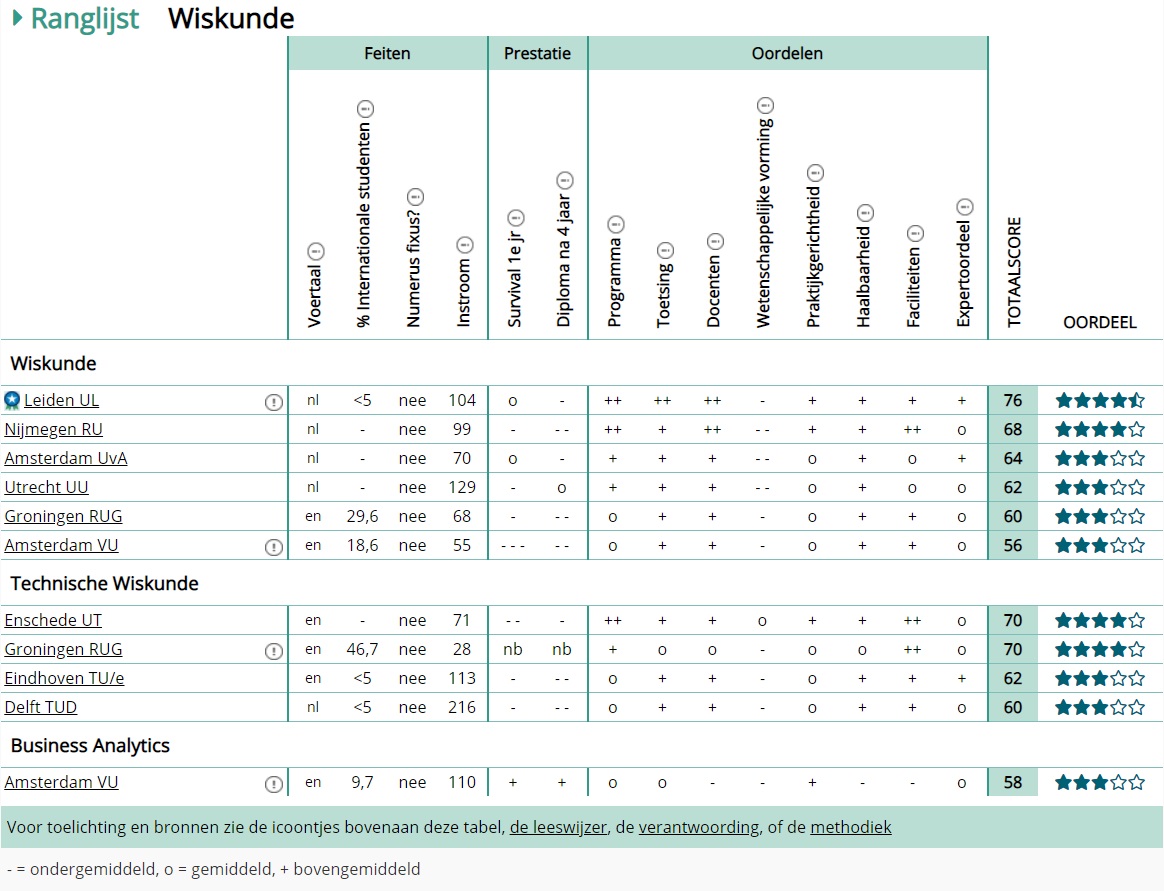This screenshot has height=891, width=1164.
Task: Open the Eindhoven TU/e link
Action: (64, 678)
